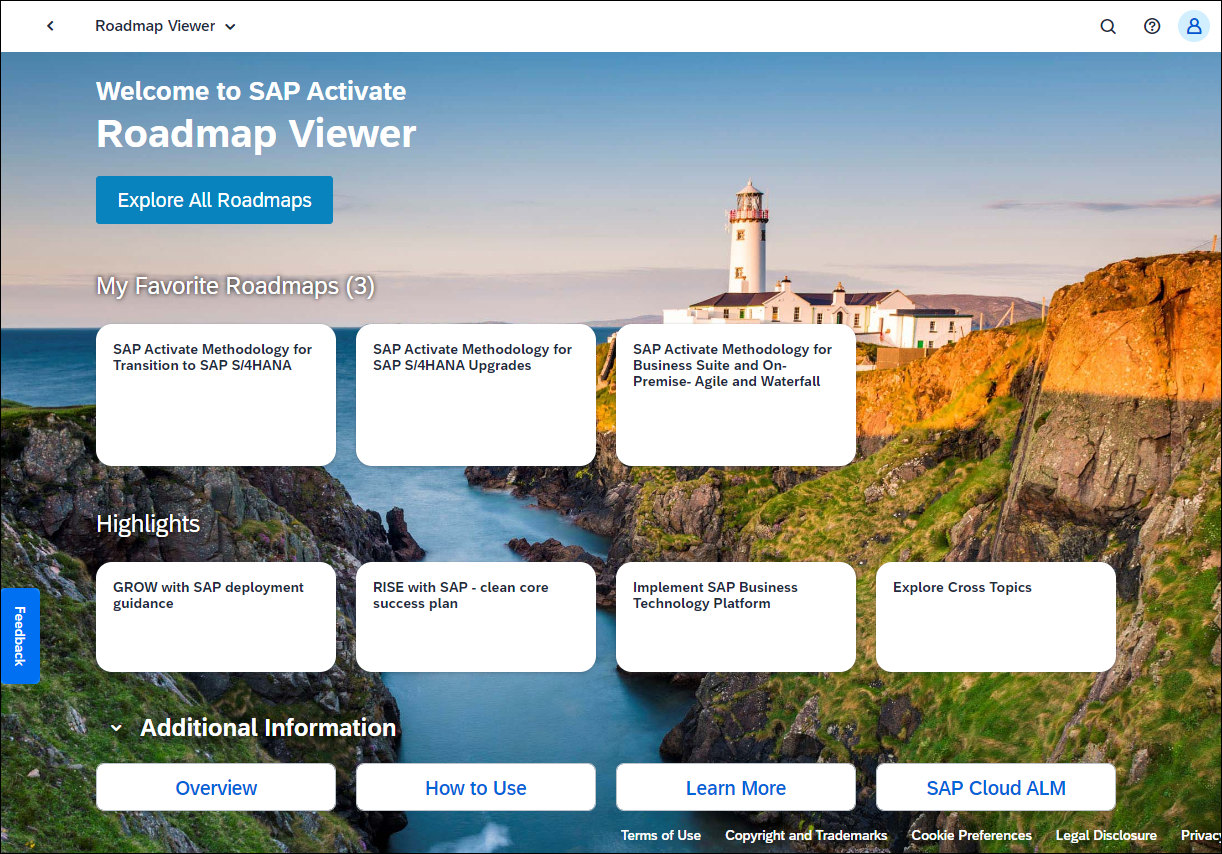Select GROW with SAP deployment guidance tile
This screenshot has width=1222, height=854.
[x=216, y=617]
